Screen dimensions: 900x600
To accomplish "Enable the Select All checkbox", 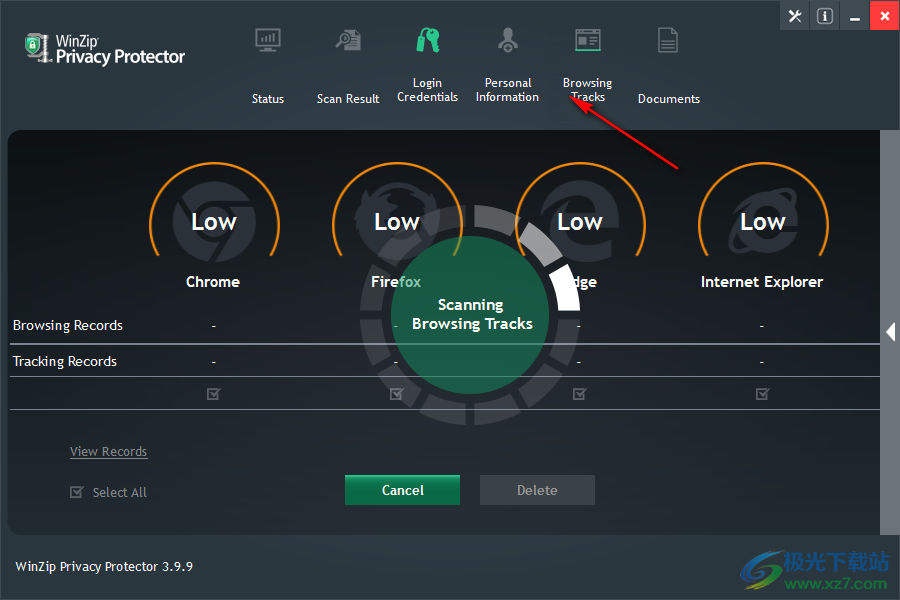I will point(76,492).
